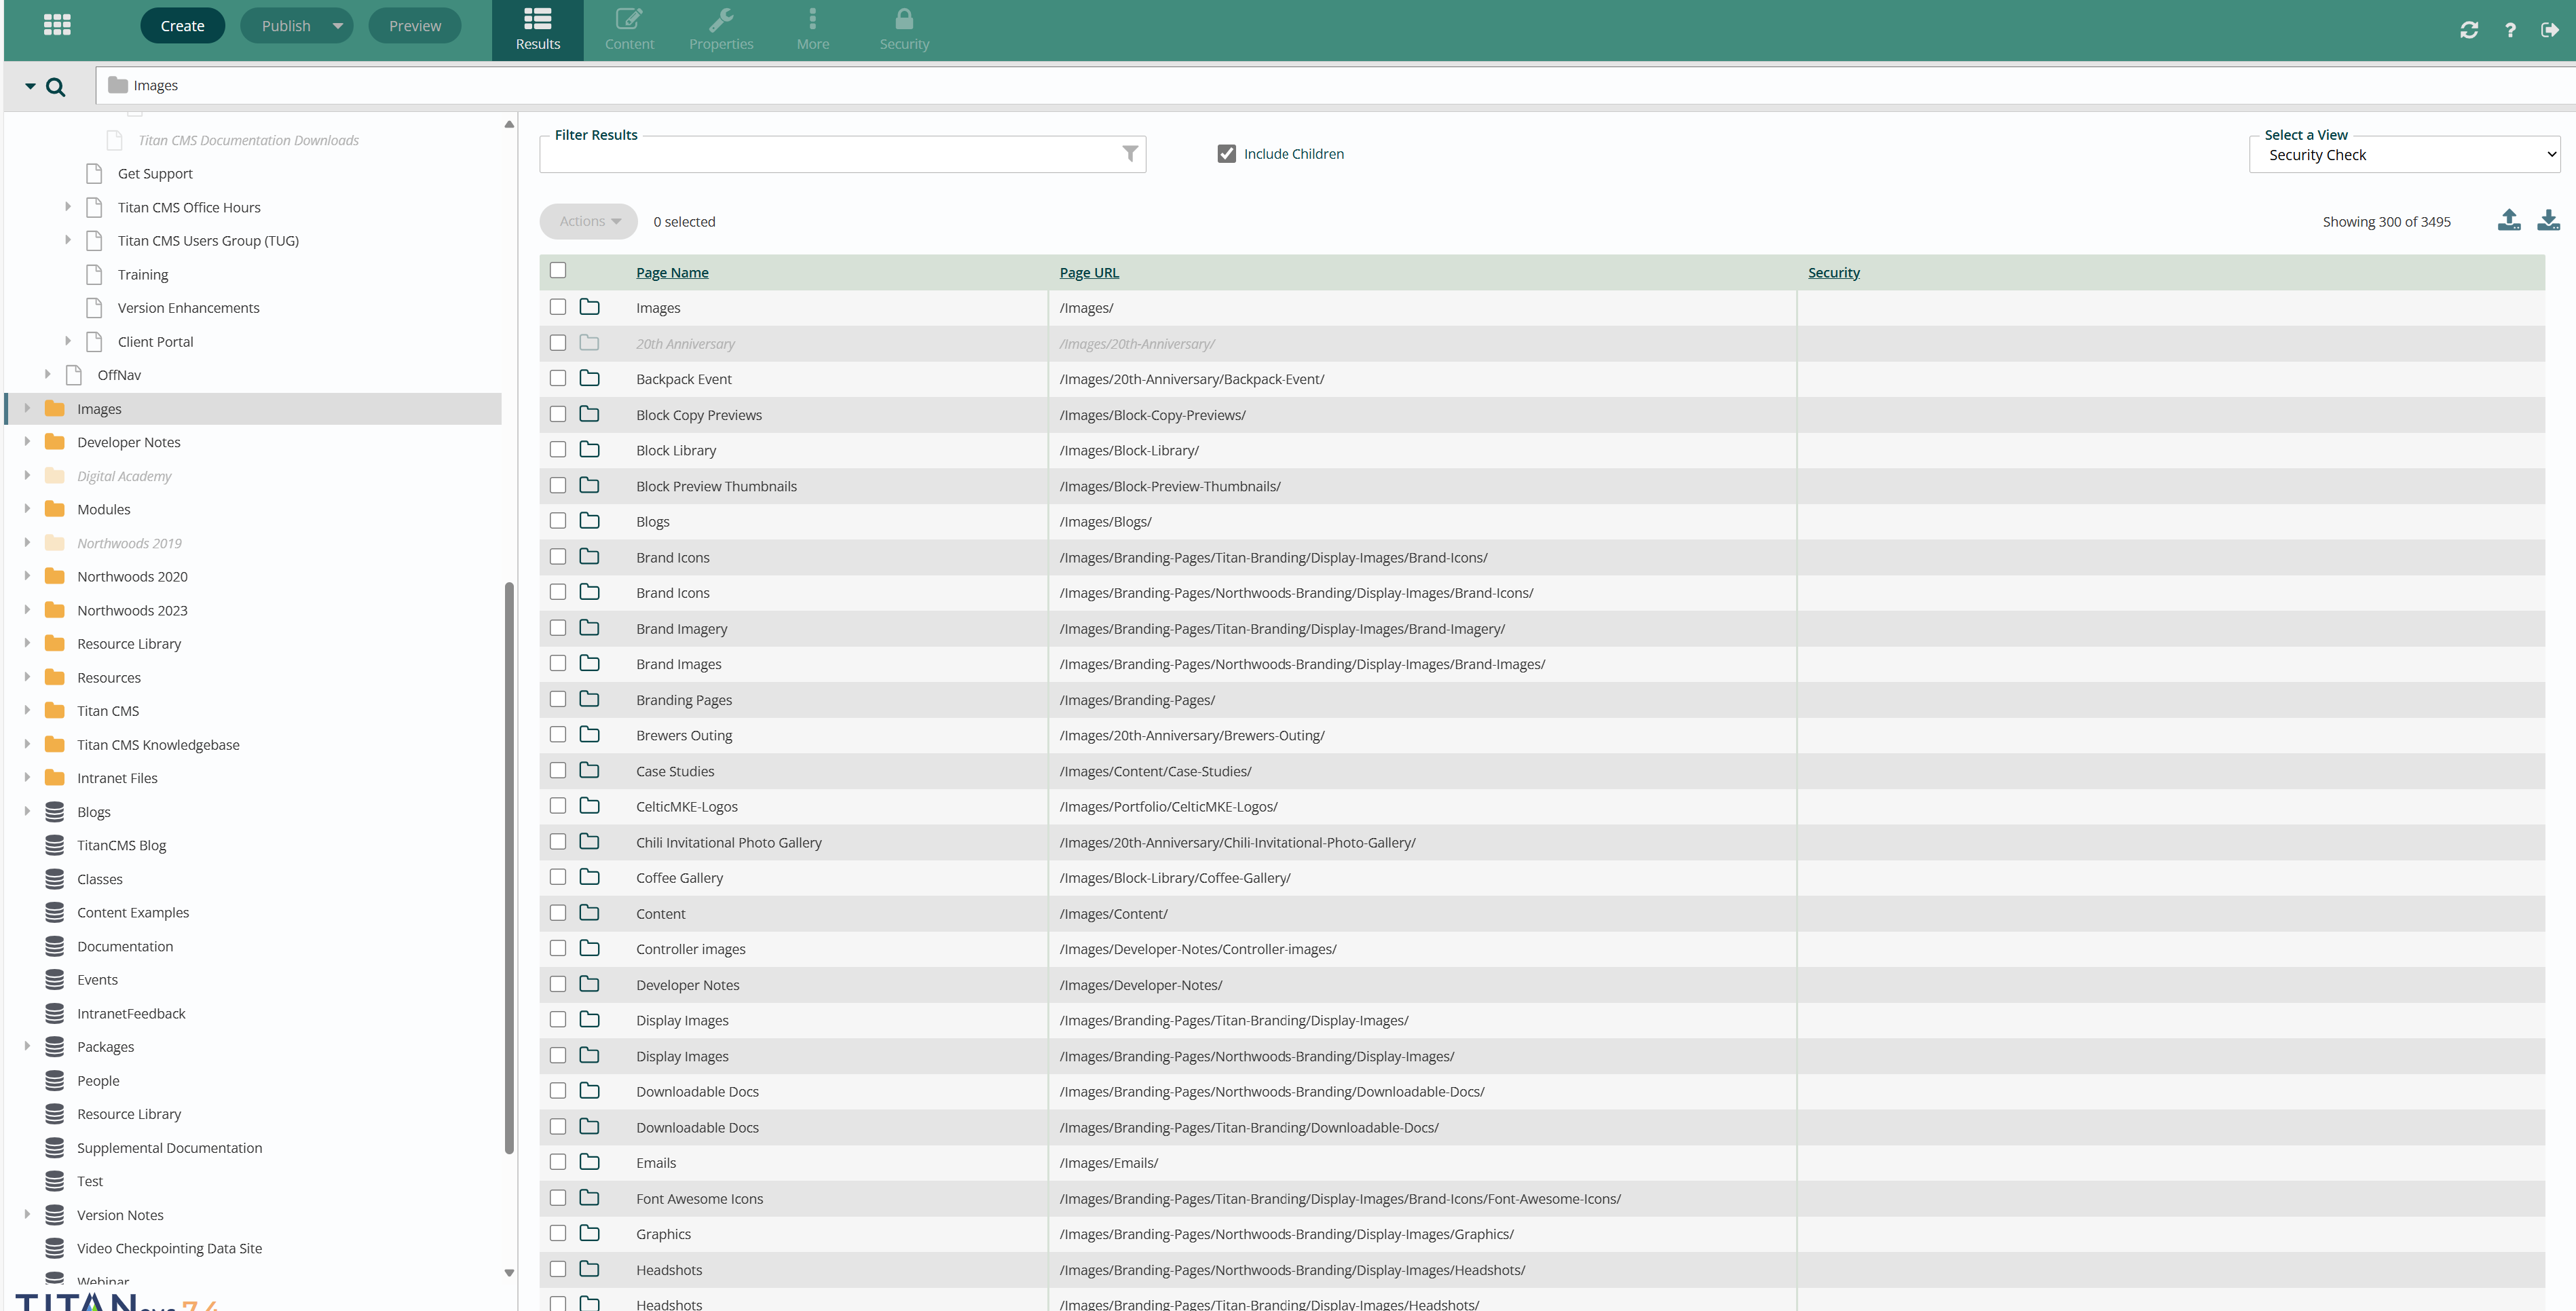Switch to the Results tab
The width and height of the screenshot is (2576, 1311).
click(x=538, y=30)
